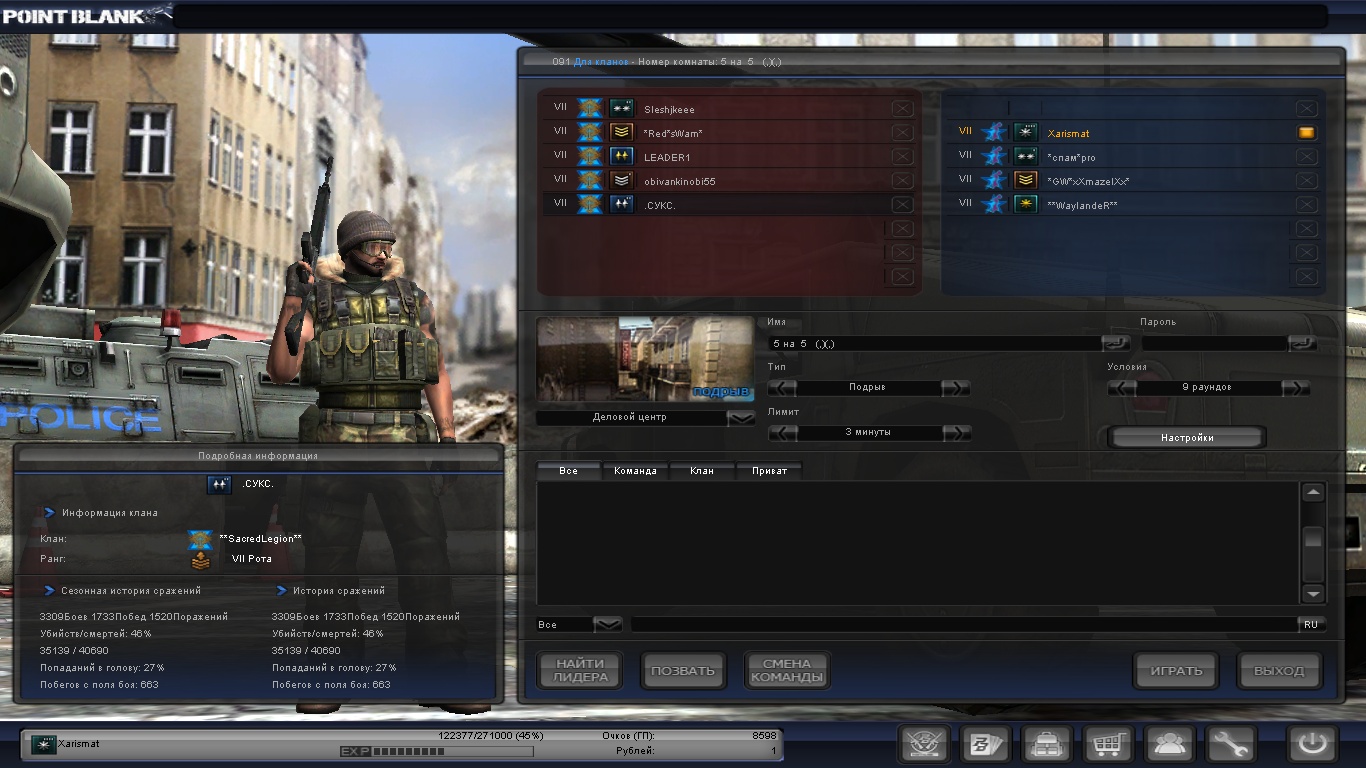Switch to the Клан chat tab
This screenshot has height=768, width=1366.
pyautogui.click(x=702, y=471)
